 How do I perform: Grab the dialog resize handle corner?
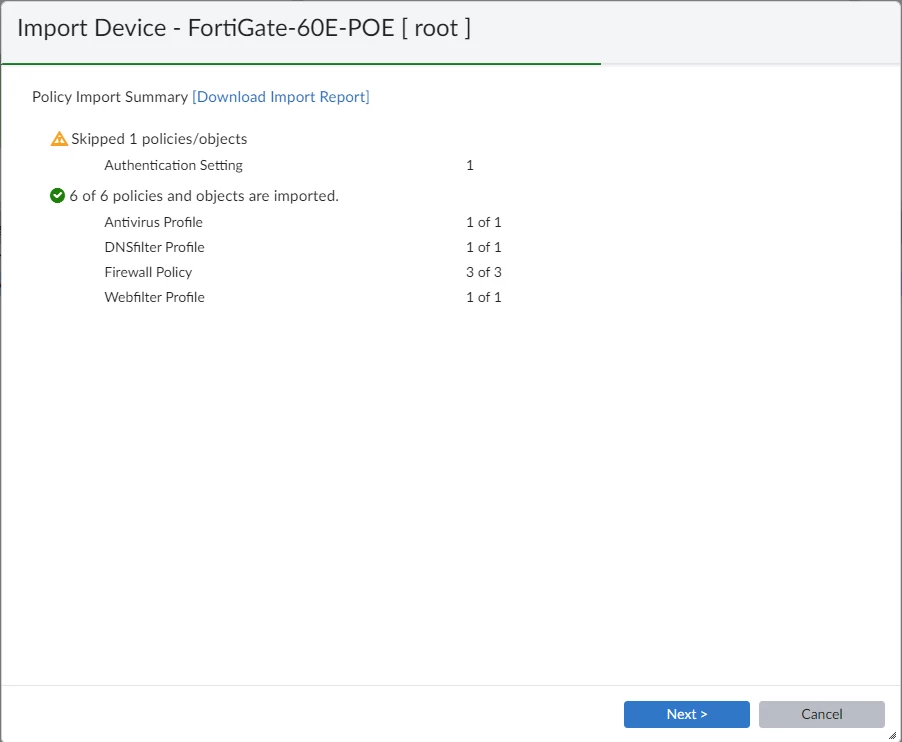coord(892,735)
